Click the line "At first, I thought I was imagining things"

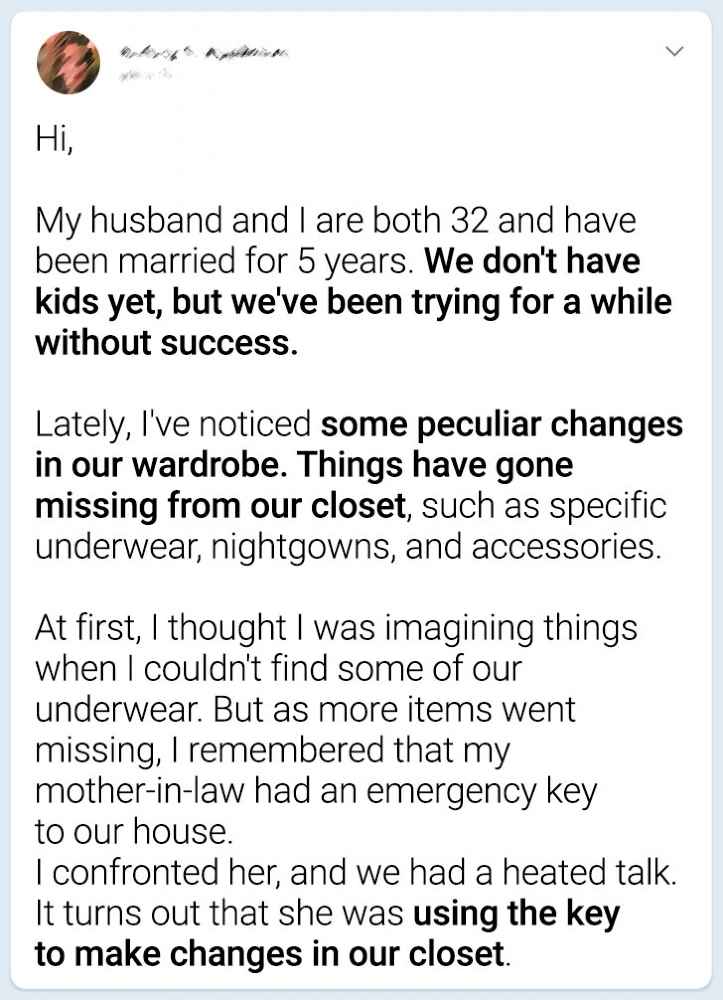point(336,629)
